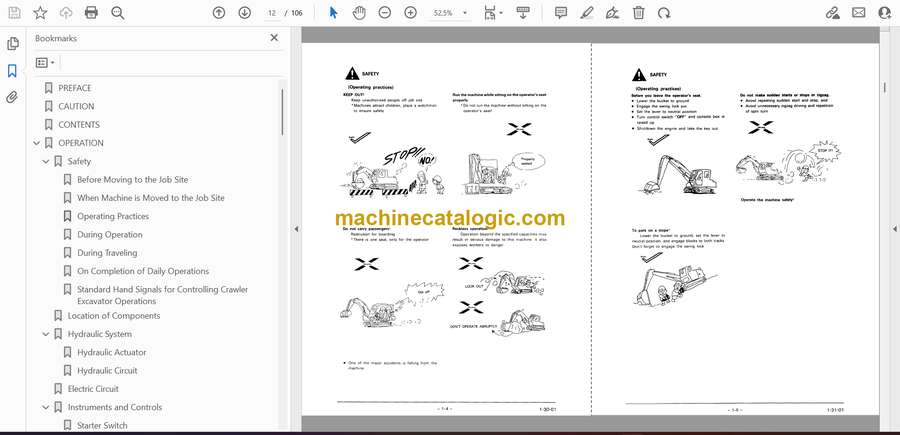Jump to Hydraulic Circuit bookmark
The height and width of the screenshot is (435, 900).
coord(107,371)
